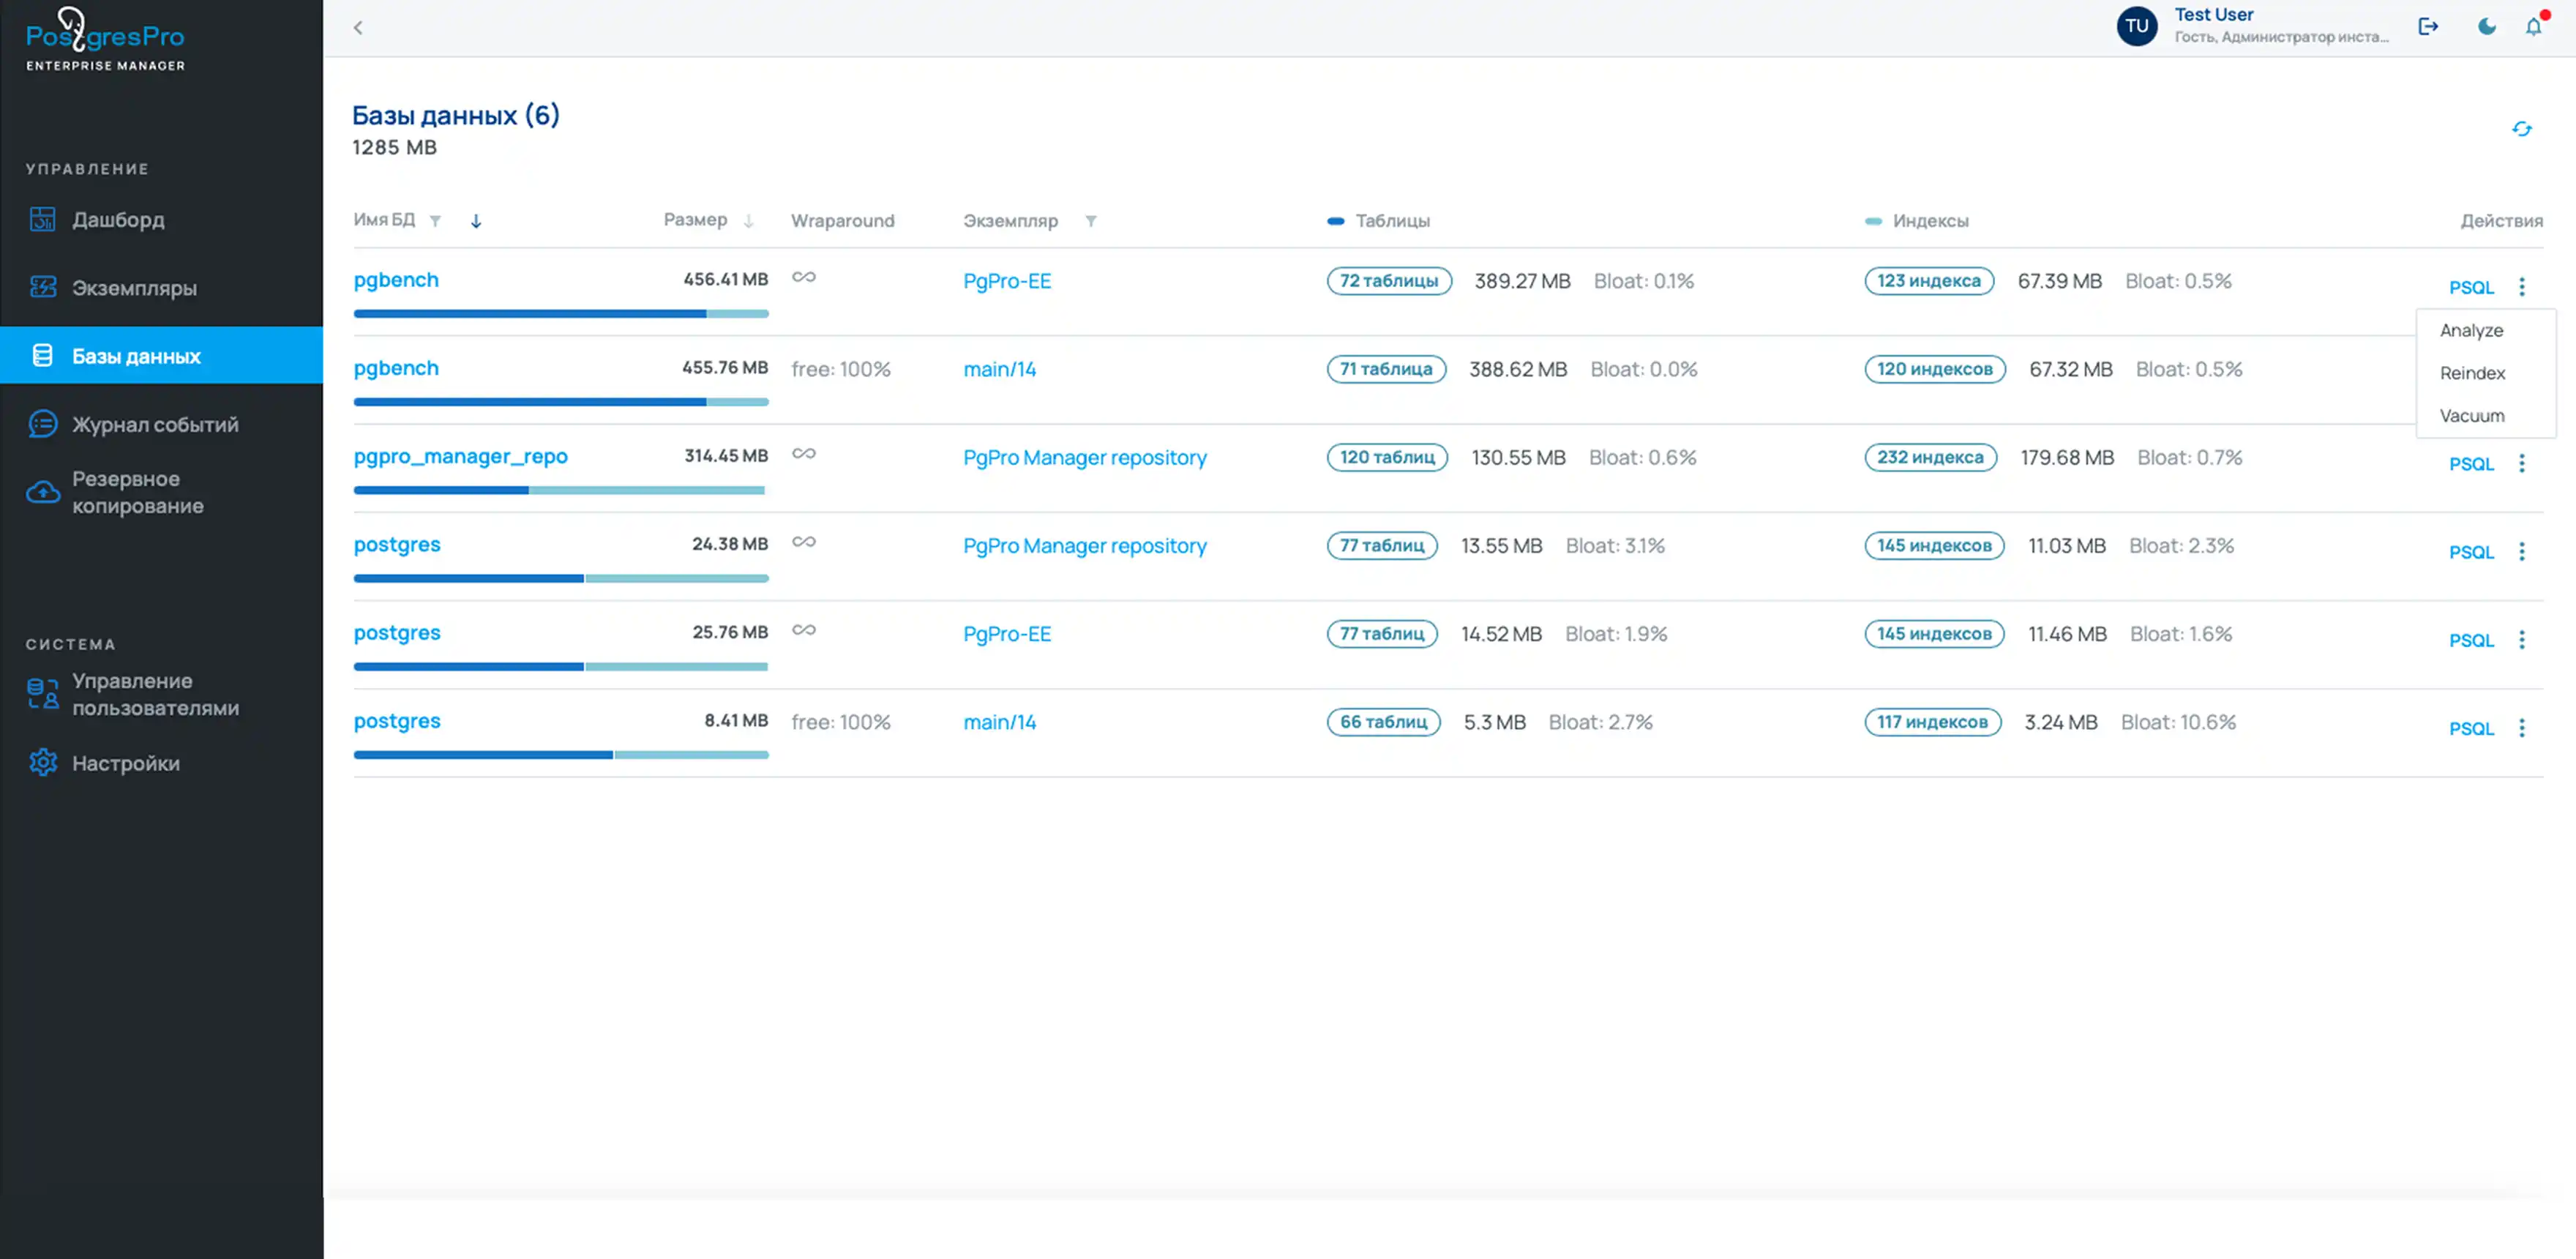
Task: Toggle Имя БД sort direction arrow
Action: (476, 221)
